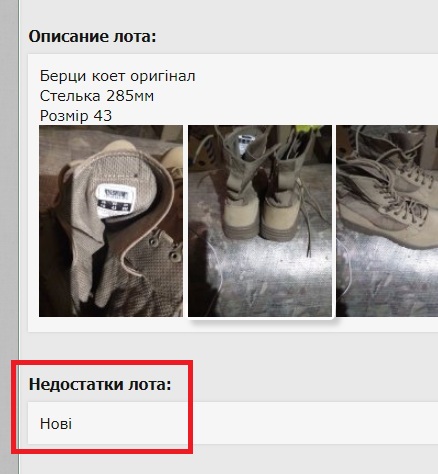Click the "Описание лота:" heading
The height and width of the screenshot is (474, 438).
point(92,36)
